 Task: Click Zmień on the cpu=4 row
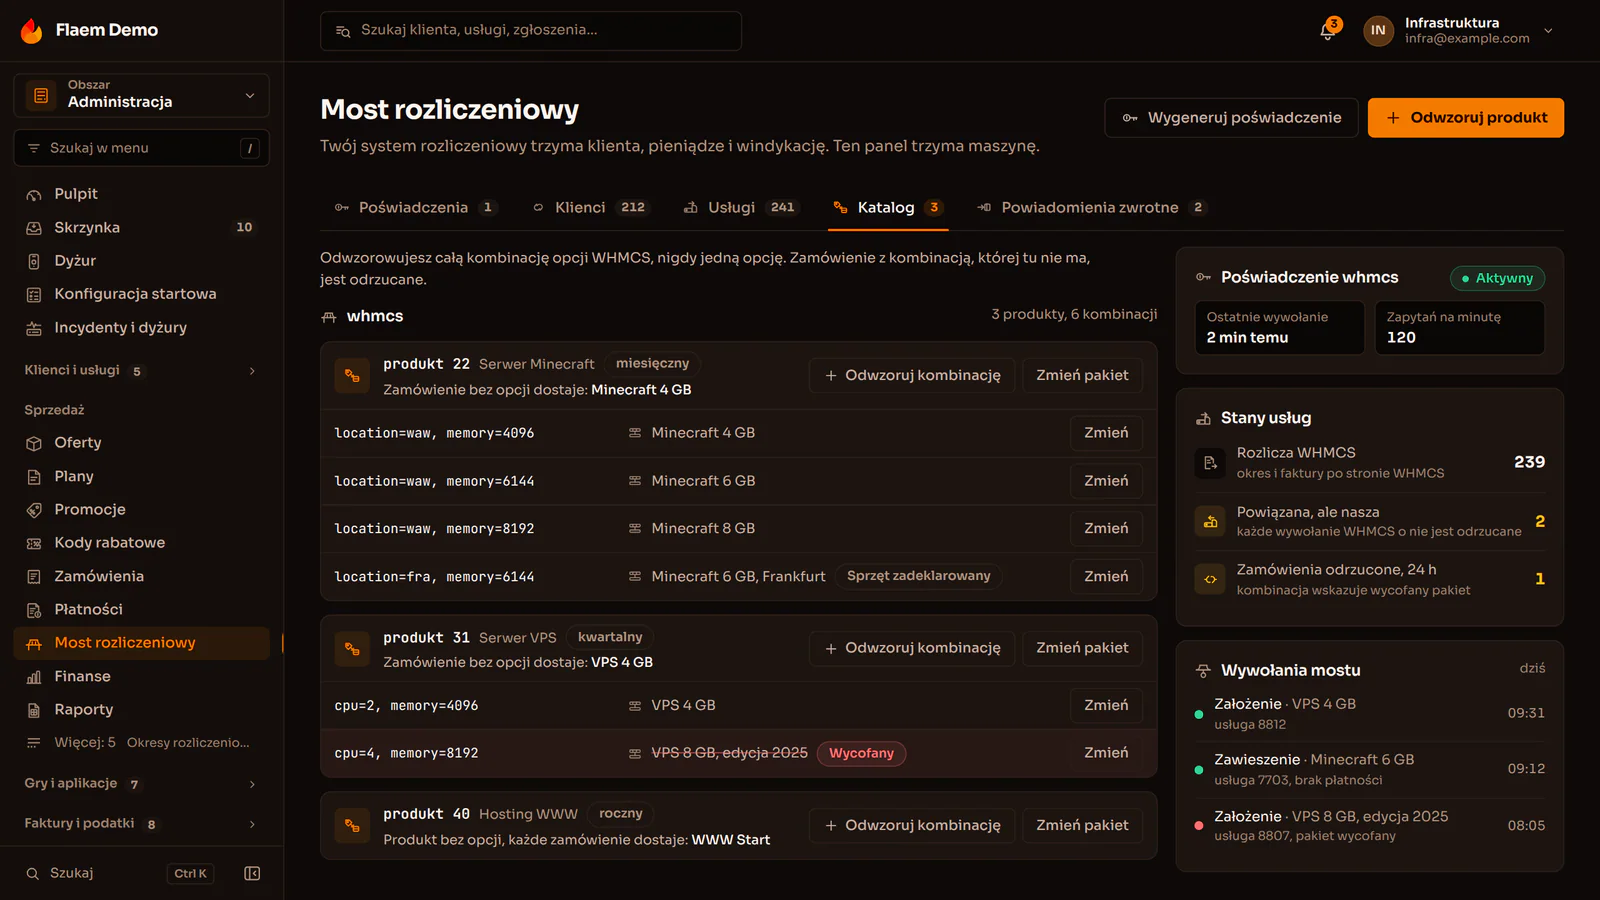pyautogui.click(x=1106, y=753)
